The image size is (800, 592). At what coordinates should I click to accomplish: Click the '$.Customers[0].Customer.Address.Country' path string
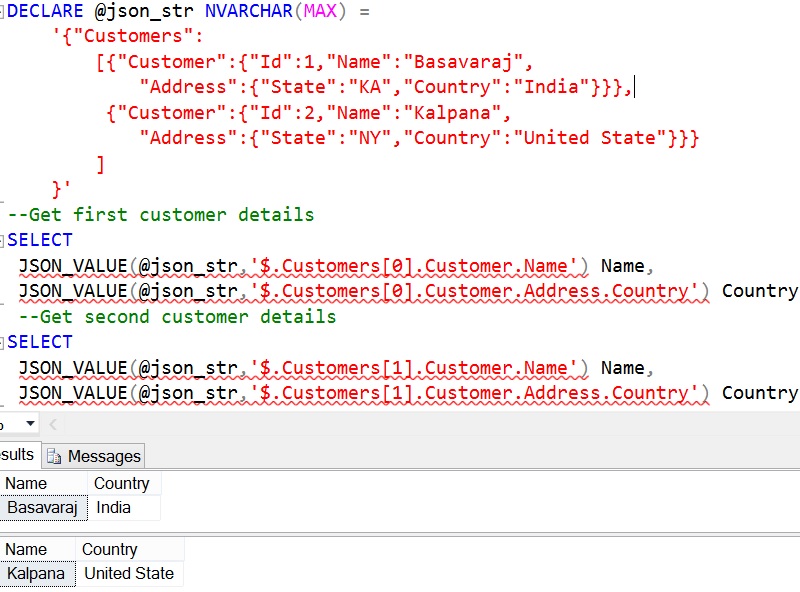(x=474, y=291)
